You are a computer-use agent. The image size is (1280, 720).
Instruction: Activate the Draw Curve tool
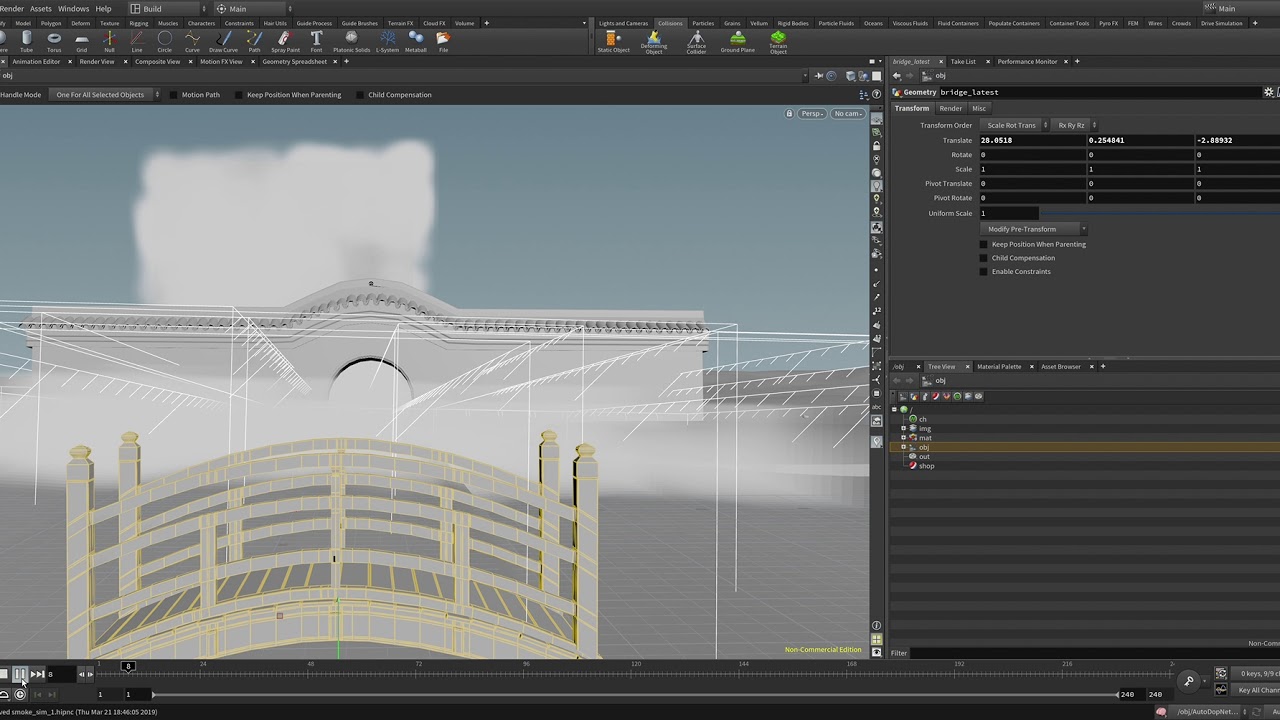[223, 41]
